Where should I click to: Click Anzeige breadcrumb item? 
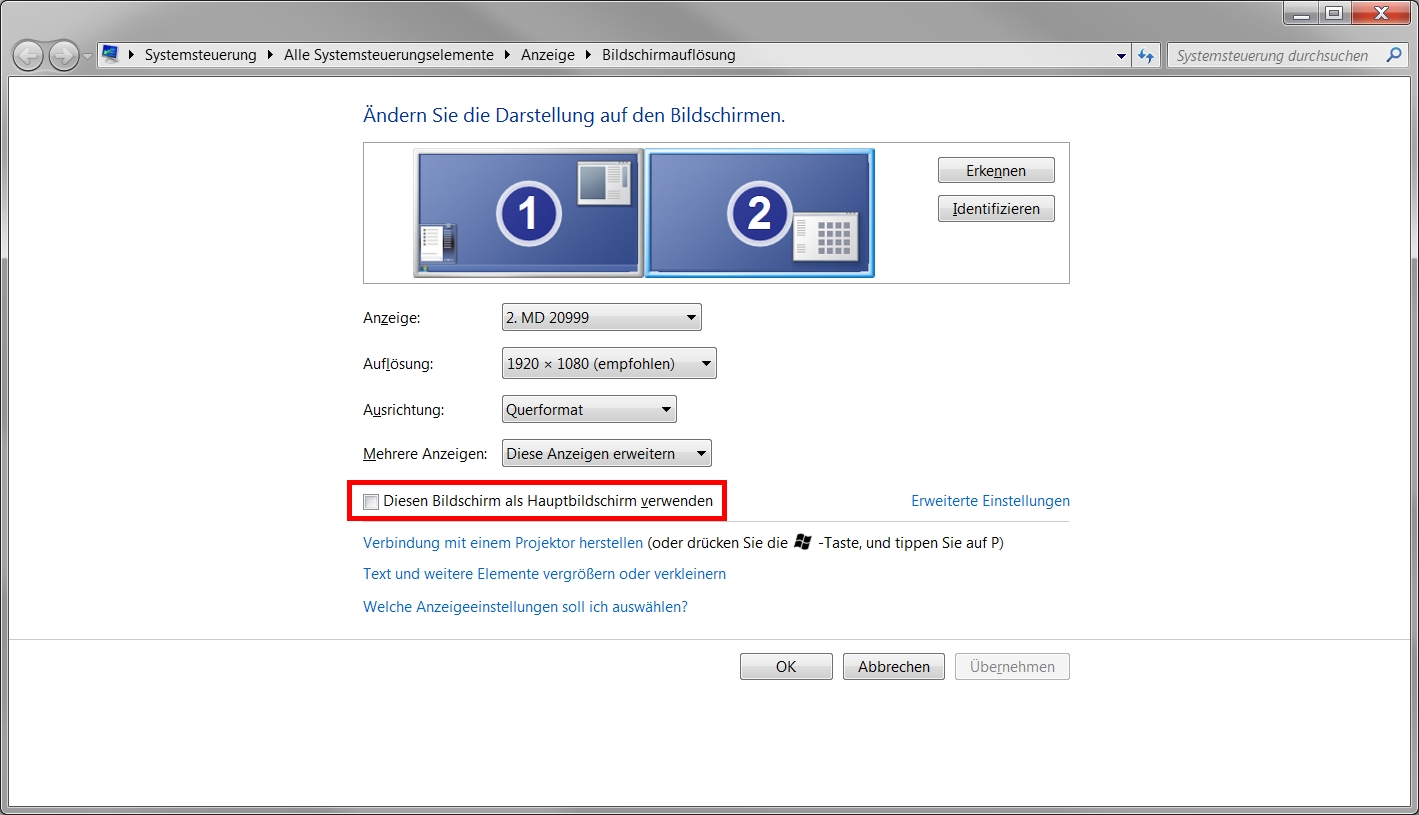tap(547, 55)
